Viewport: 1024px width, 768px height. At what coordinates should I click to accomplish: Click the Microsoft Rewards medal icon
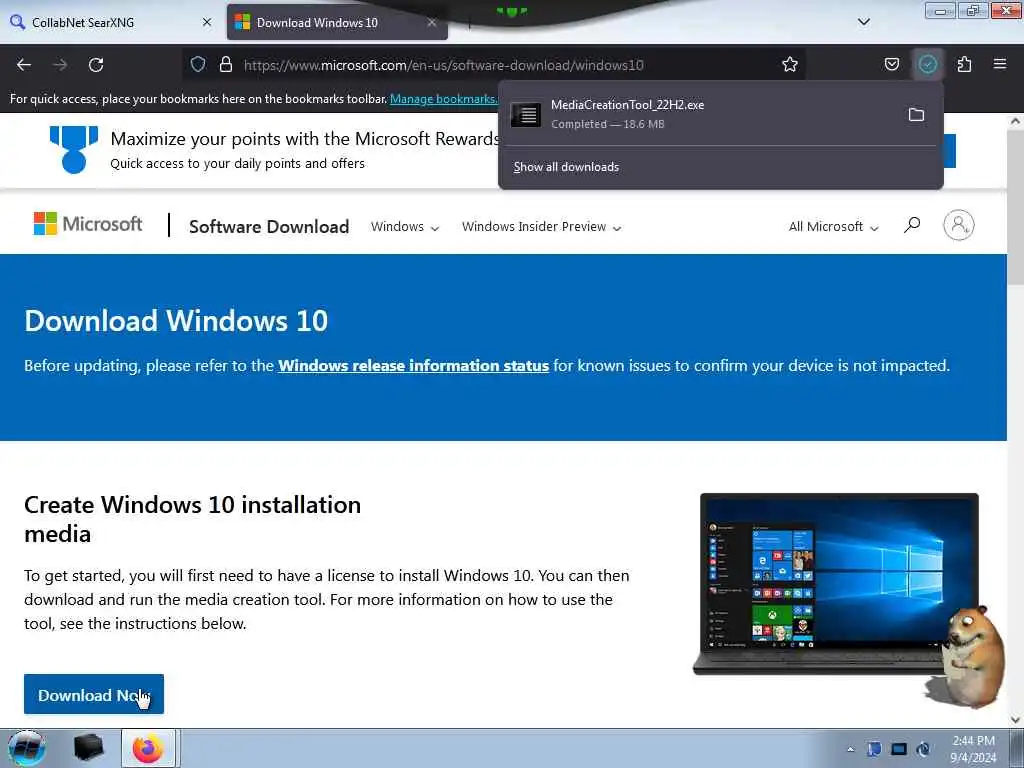(x=74, y=150)
